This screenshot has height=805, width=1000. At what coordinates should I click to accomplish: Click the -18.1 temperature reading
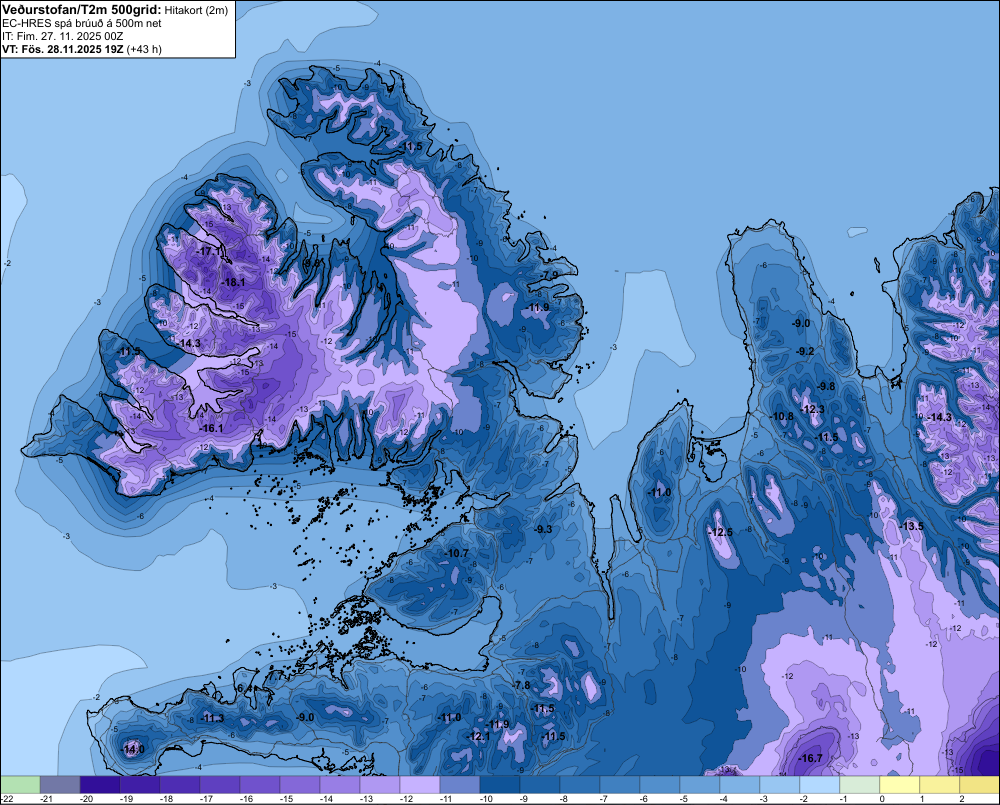pos(233,282)
